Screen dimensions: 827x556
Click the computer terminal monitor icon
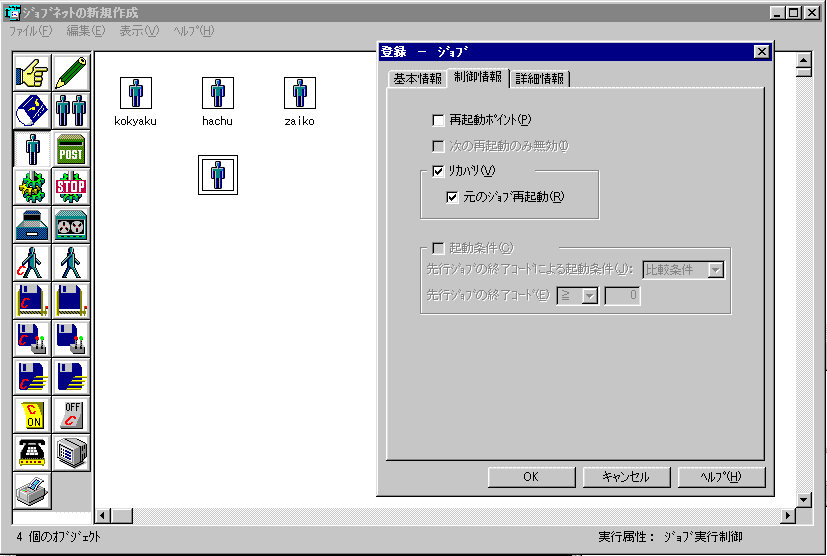point(71,453)
